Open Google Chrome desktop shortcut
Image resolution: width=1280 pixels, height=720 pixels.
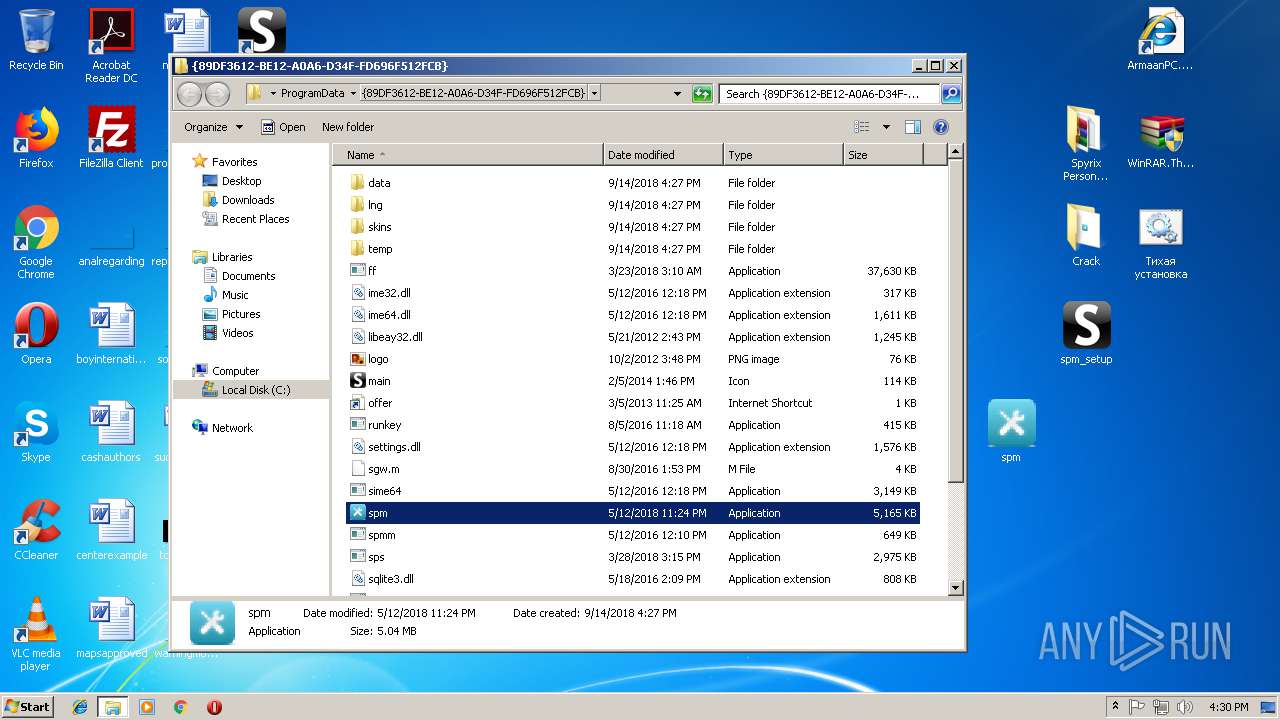tap(36, 243)
